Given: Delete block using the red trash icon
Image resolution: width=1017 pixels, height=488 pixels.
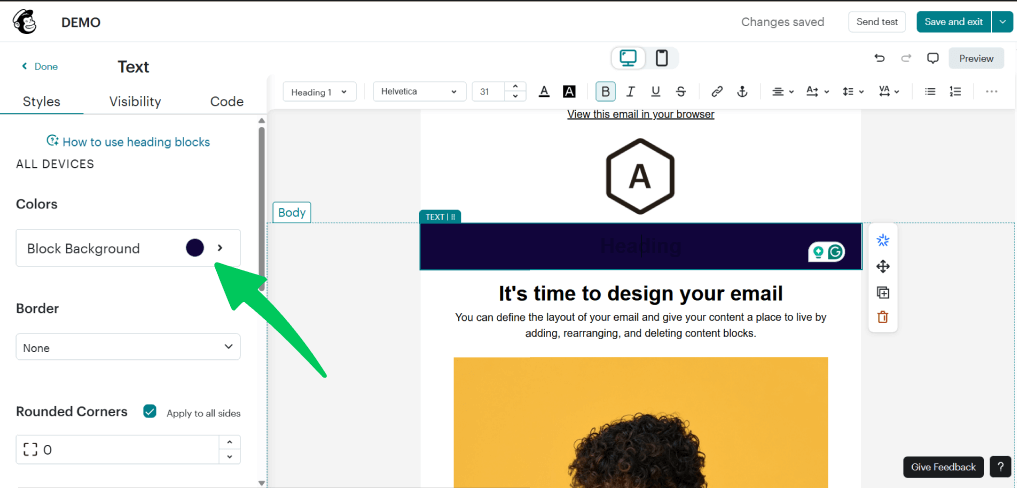Looking at the screenshot, I should click(882, 317).
